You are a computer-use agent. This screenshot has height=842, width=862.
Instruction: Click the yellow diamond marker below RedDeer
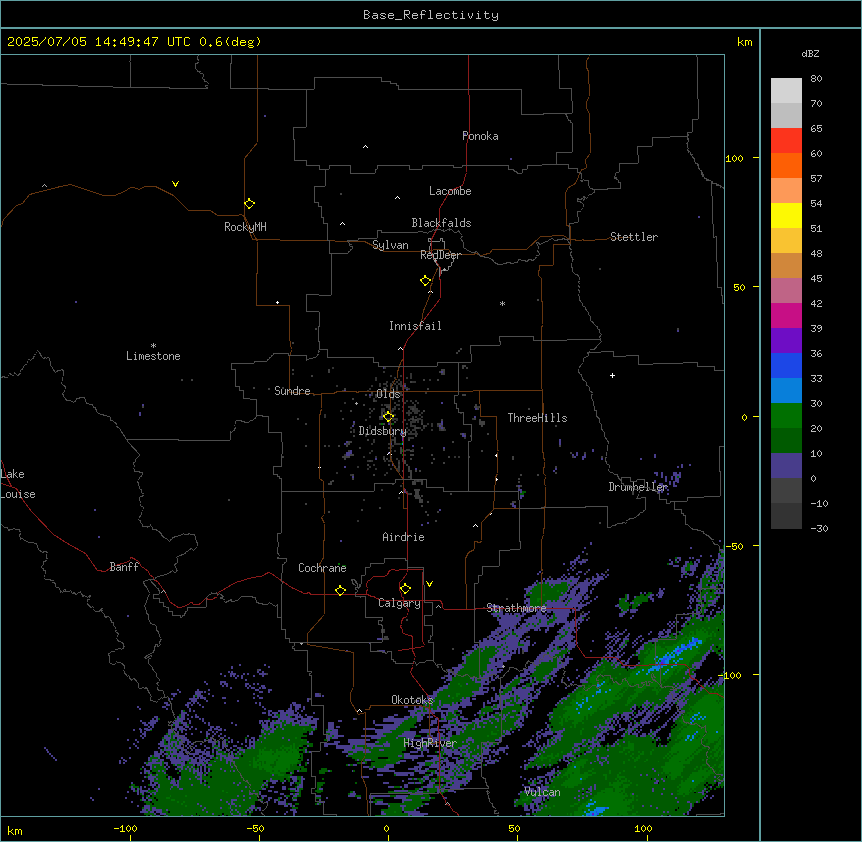(426, 281)
